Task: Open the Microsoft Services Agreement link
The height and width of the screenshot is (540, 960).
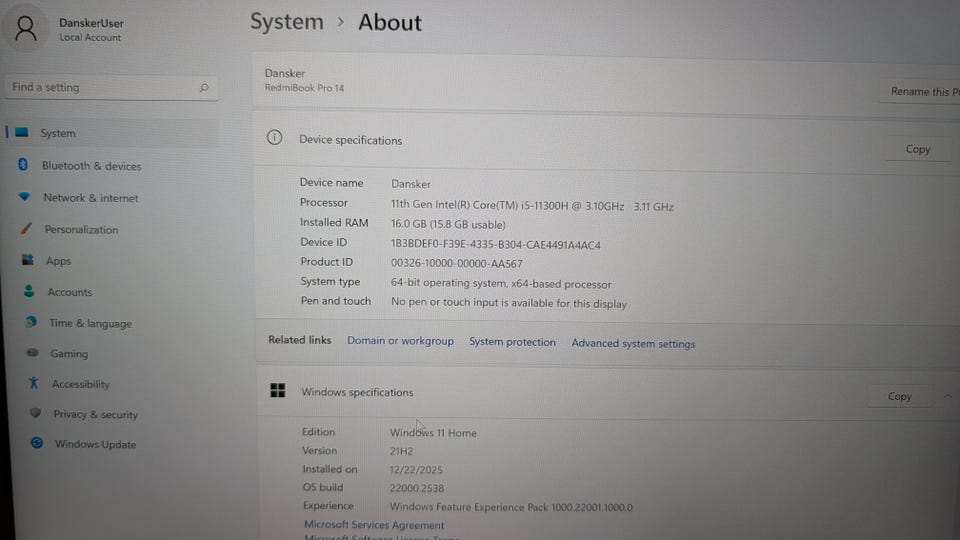Action: [x=374, y=525]
